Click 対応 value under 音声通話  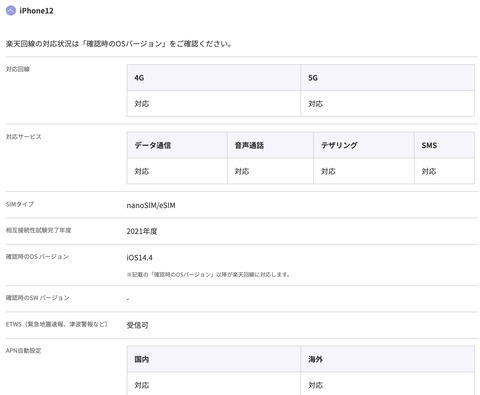pos(242,171)
